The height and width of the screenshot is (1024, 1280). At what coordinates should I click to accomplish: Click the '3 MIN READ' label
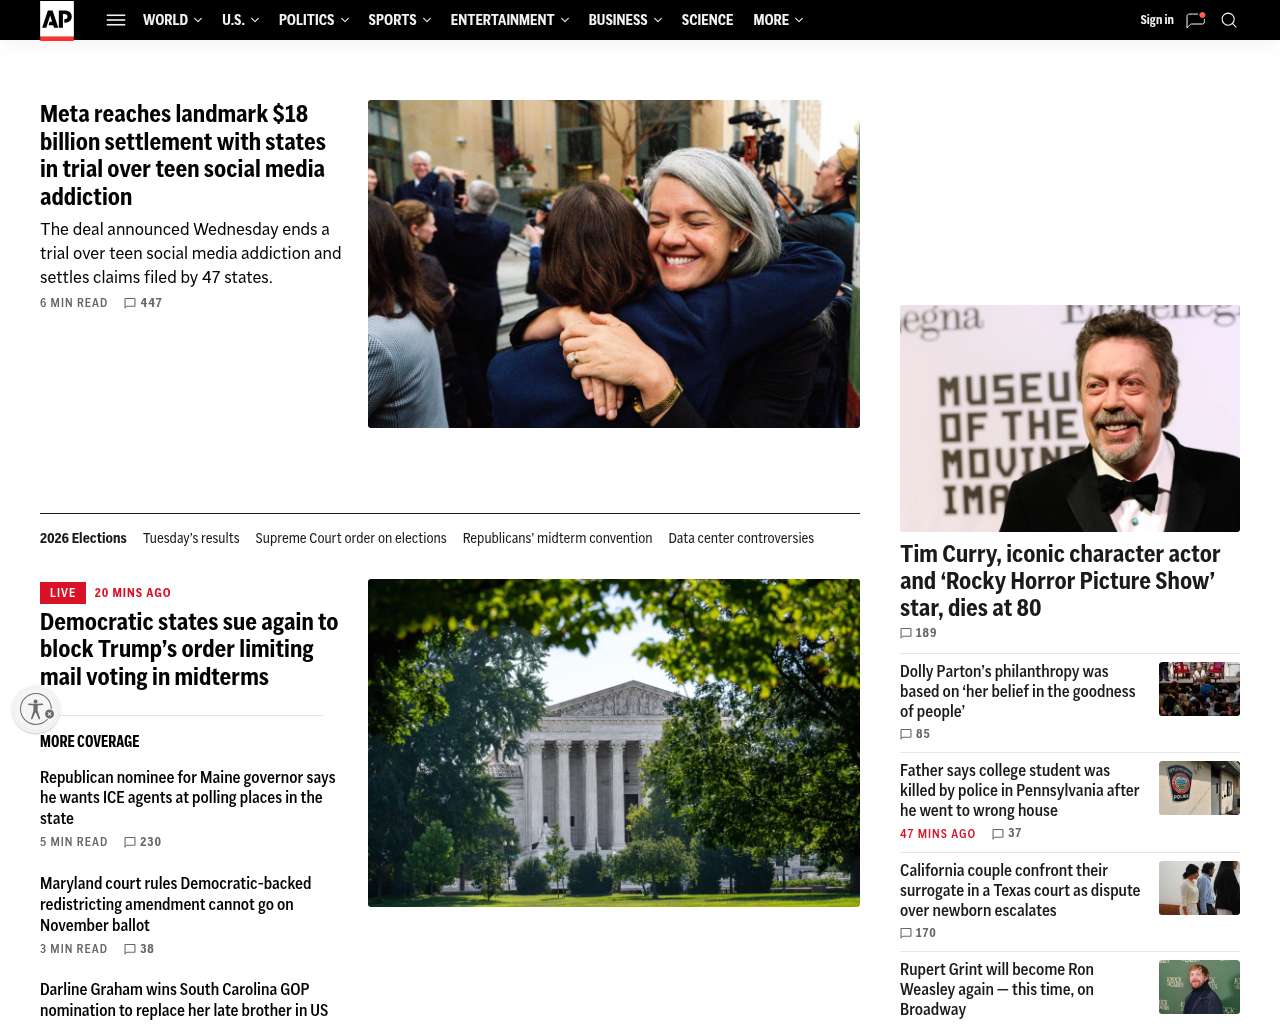coord(74,949)
